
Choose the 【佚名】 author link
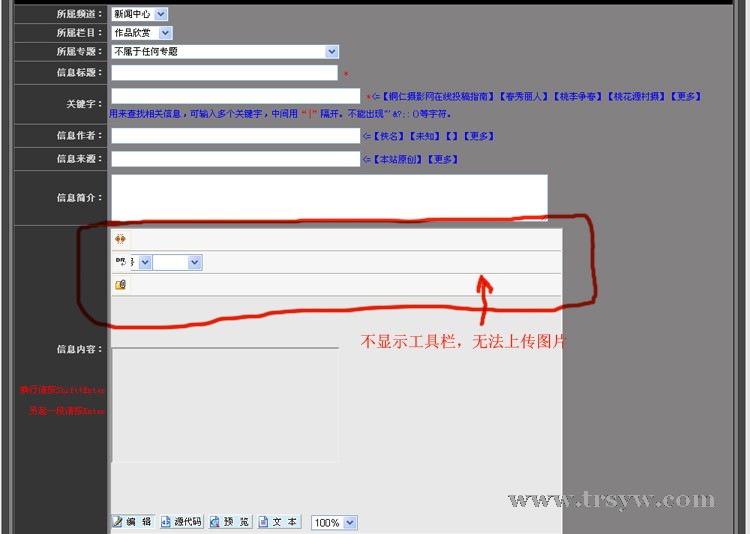point(389,136)
